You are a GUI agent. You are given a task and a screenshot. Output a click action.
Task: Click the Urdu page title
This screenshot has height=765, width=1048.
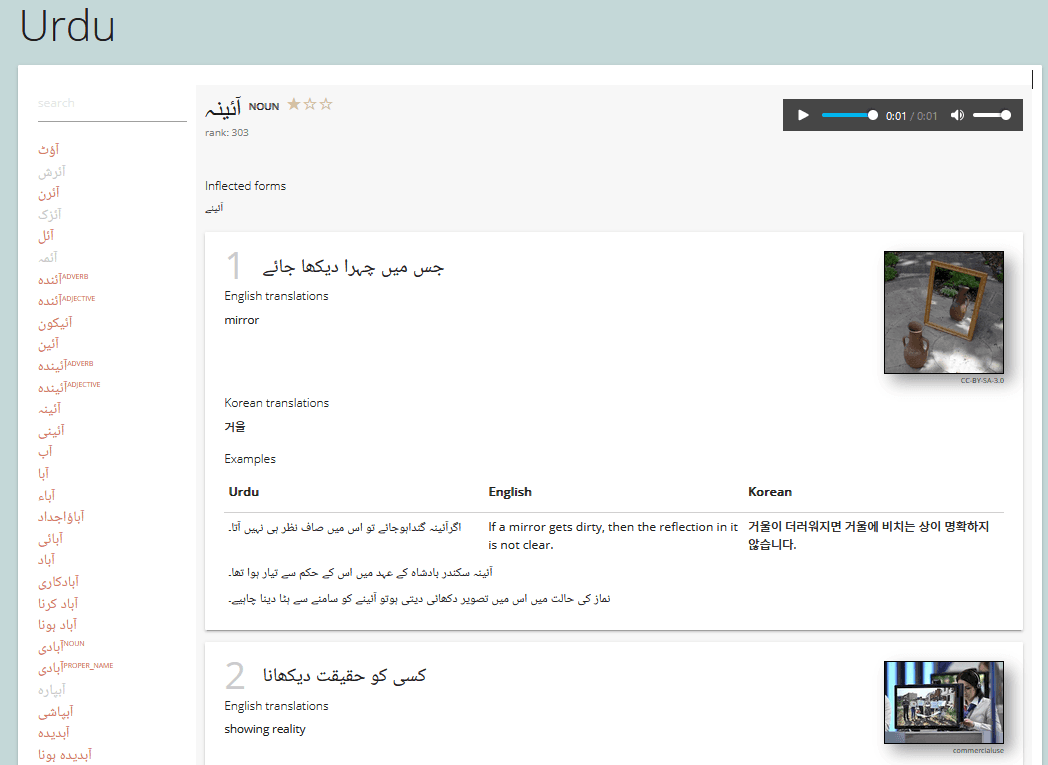66,26
